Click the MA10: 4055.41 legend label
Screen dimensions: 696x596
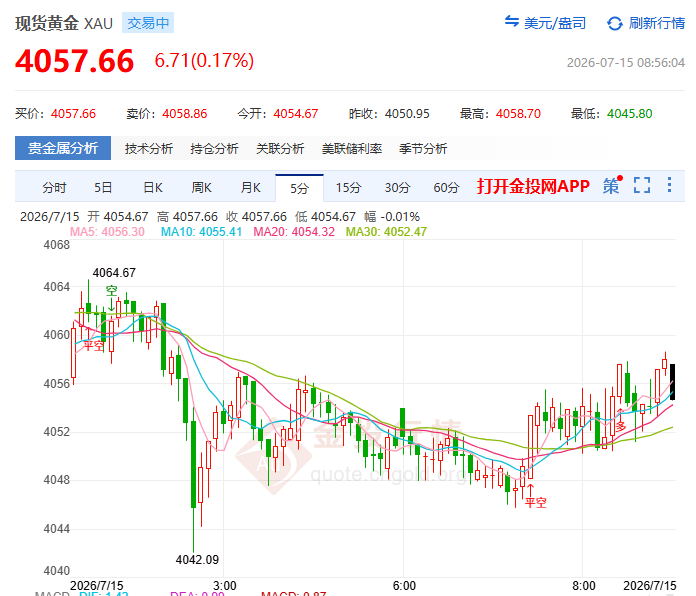tap(201, 232)
